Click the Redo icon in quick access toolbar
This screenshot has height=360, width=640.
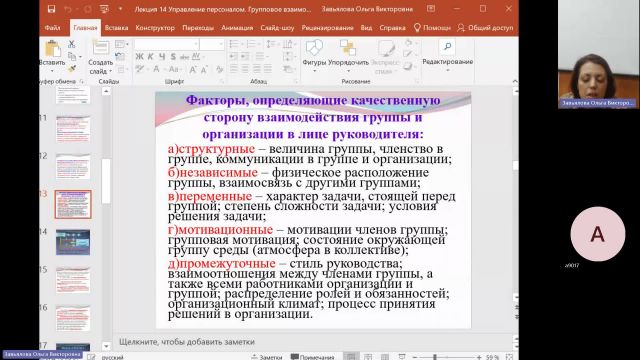coord(87,9)
